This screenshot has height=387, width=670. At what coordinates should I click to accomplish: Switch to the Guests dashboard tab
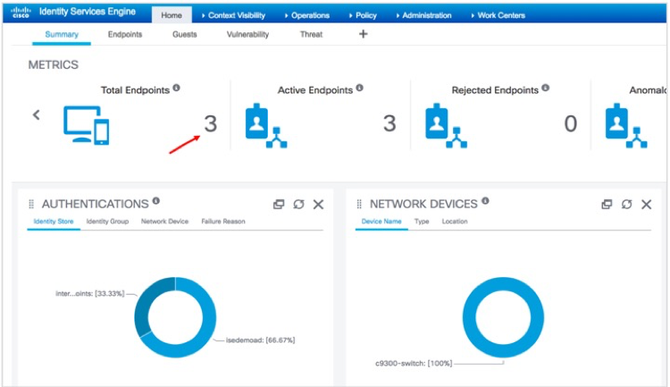[185, 34]
